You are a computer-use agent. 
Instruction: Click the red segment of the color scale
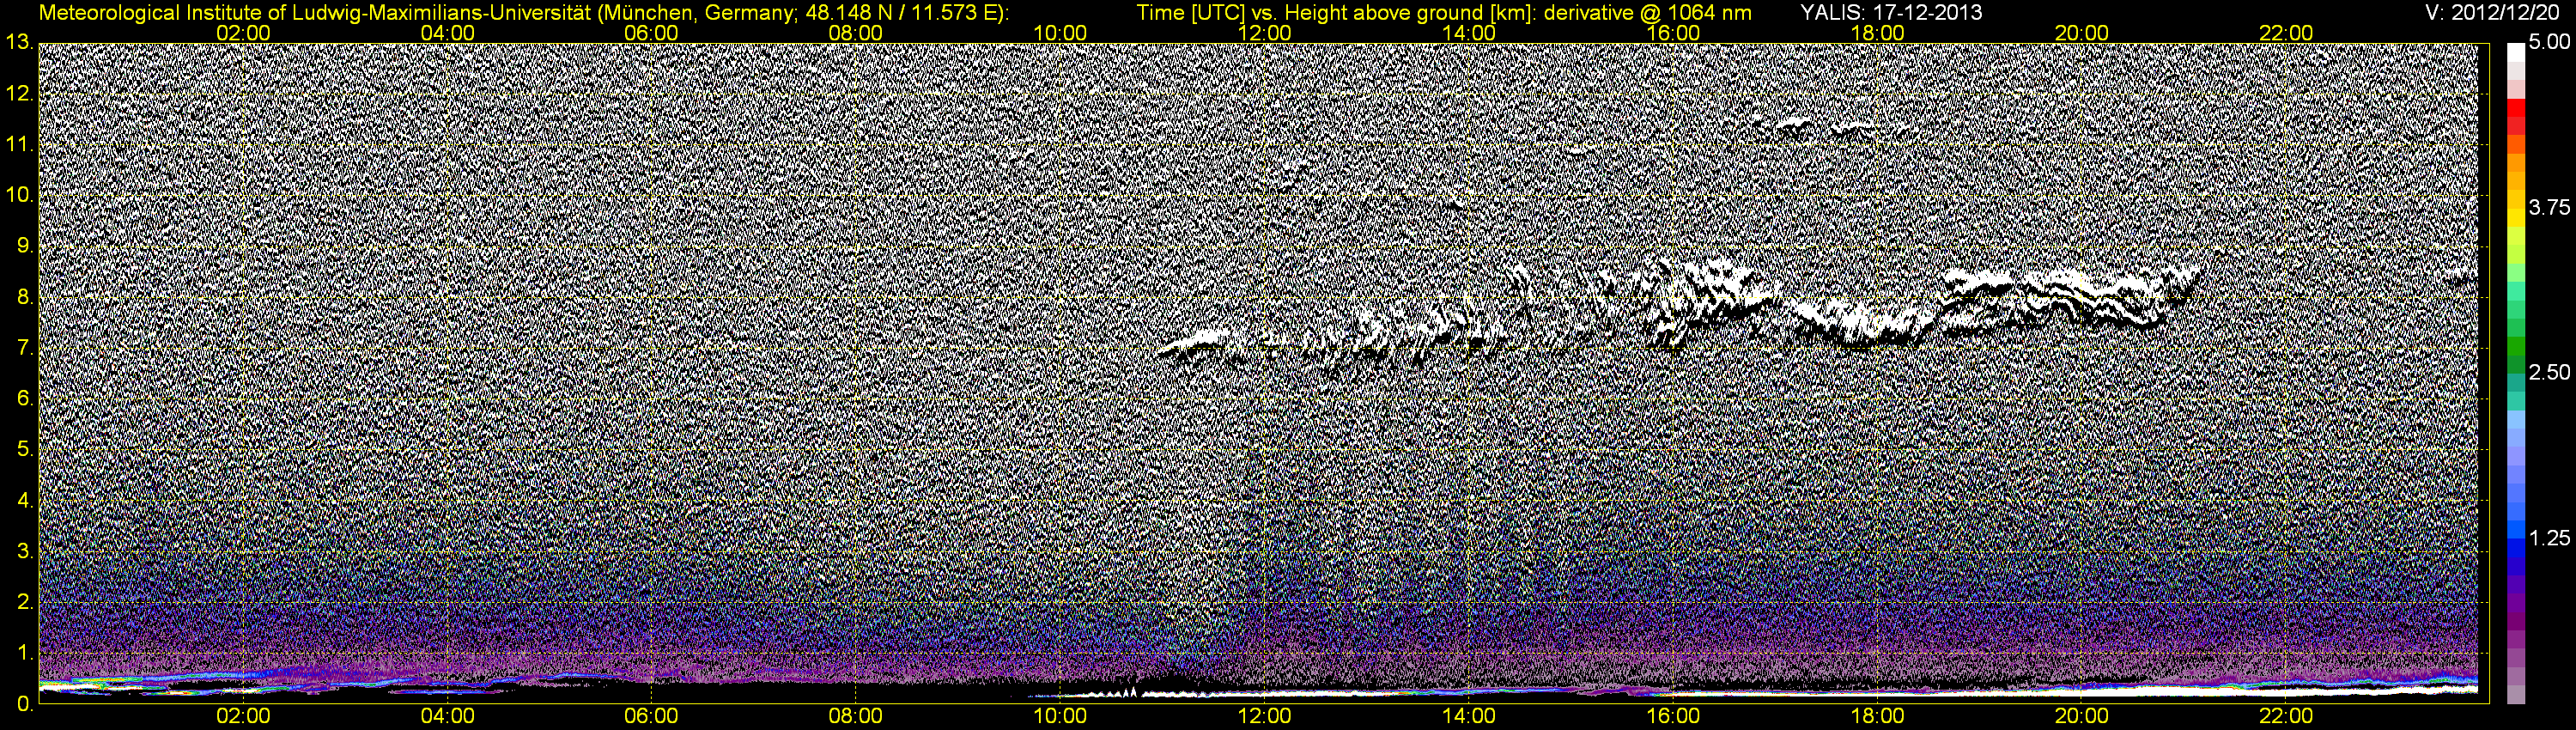pyautogui.click(x=2516, y=109)
